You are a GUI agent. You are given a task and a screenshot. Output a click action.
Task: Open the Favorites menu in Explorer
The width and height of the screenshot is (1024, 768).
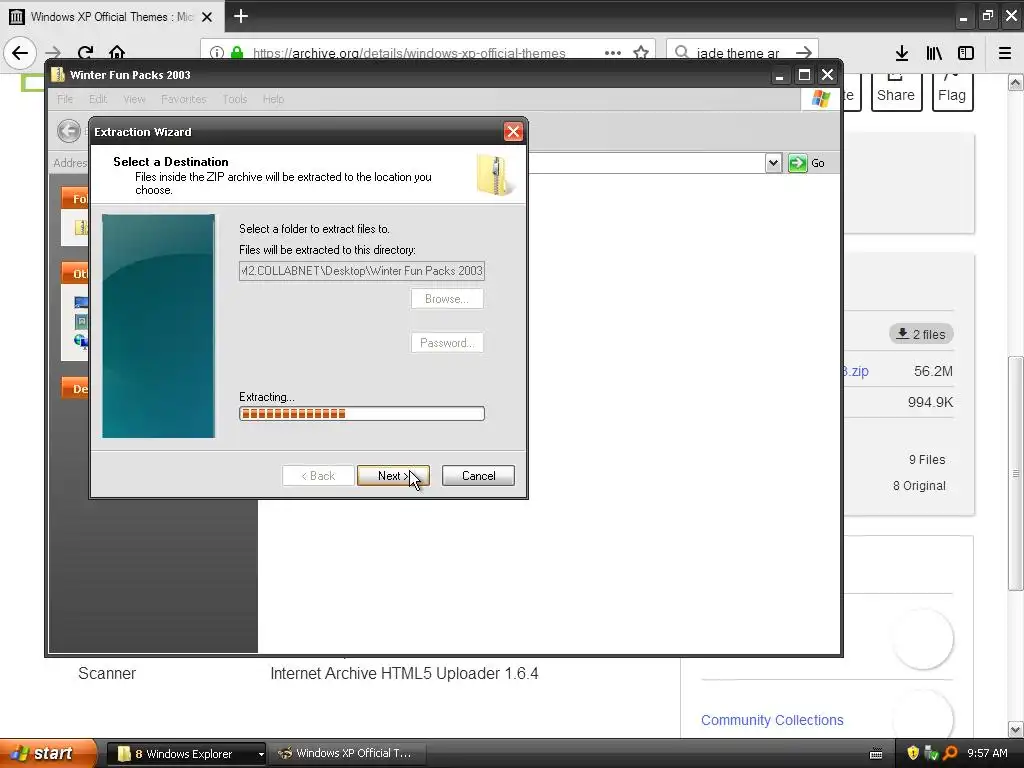(x=184, y=99)
